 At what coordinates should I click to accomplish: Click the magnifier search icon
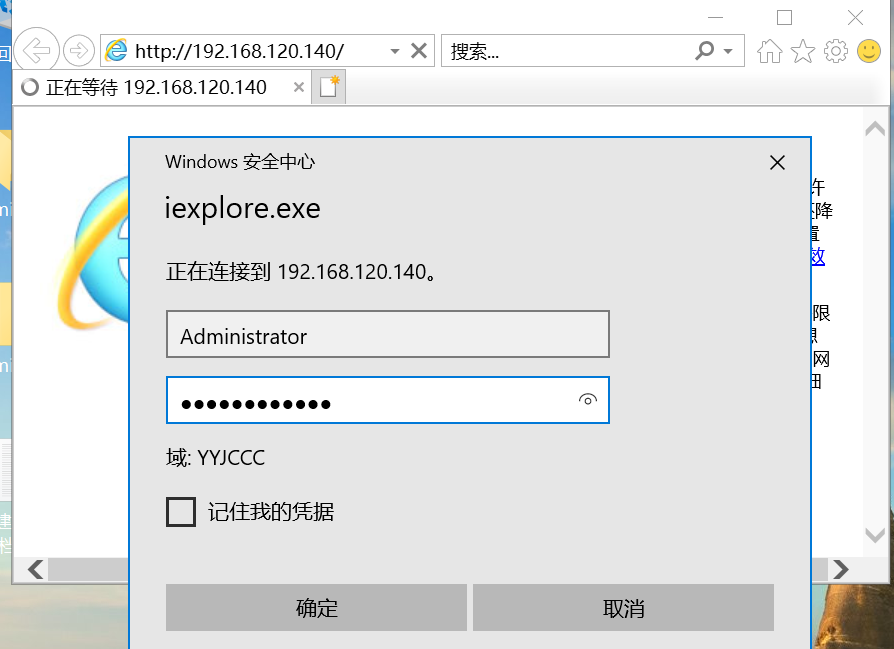705,50
